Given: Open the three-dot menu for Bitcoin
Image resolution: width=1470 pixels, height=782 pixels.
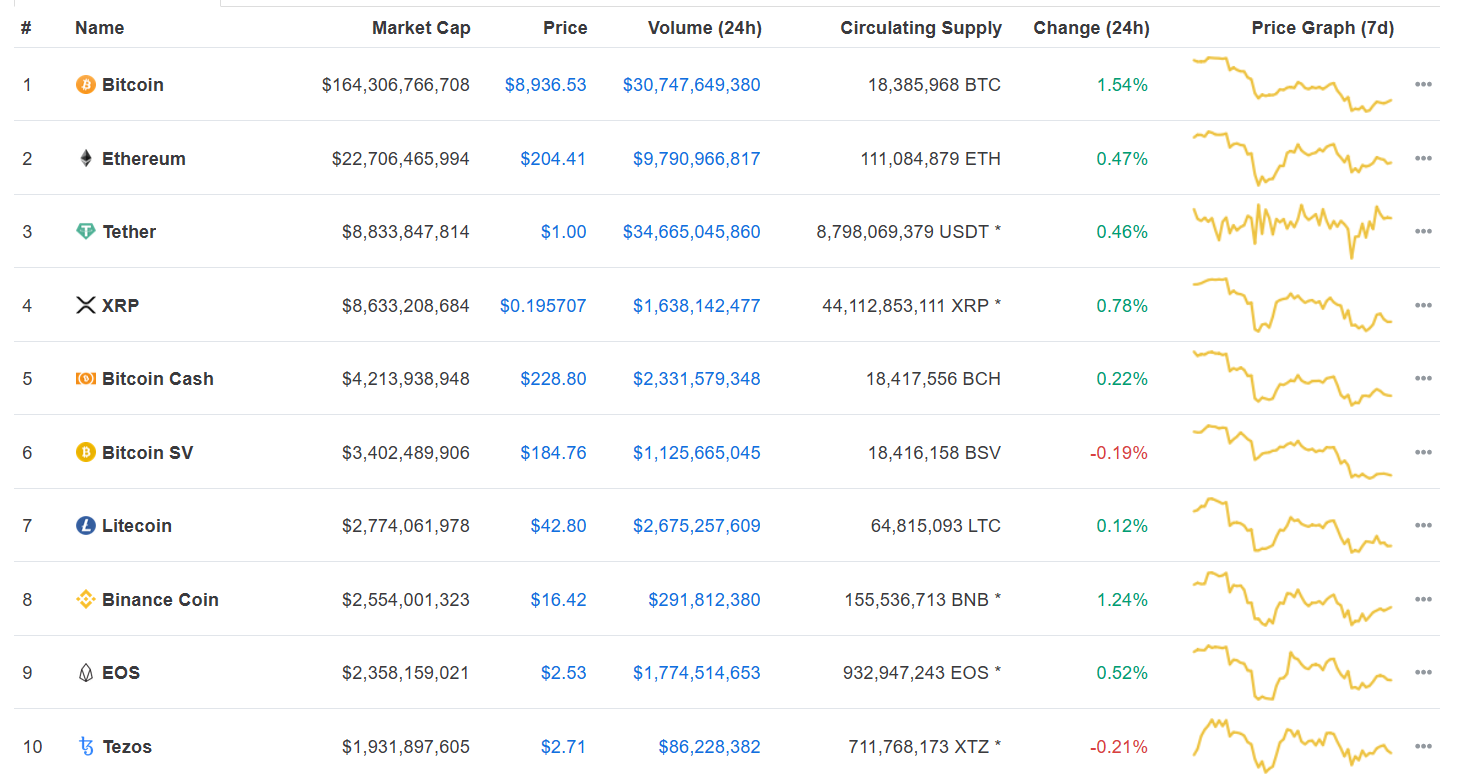Looking at the screenshot, I should (x=1424, y=85).
